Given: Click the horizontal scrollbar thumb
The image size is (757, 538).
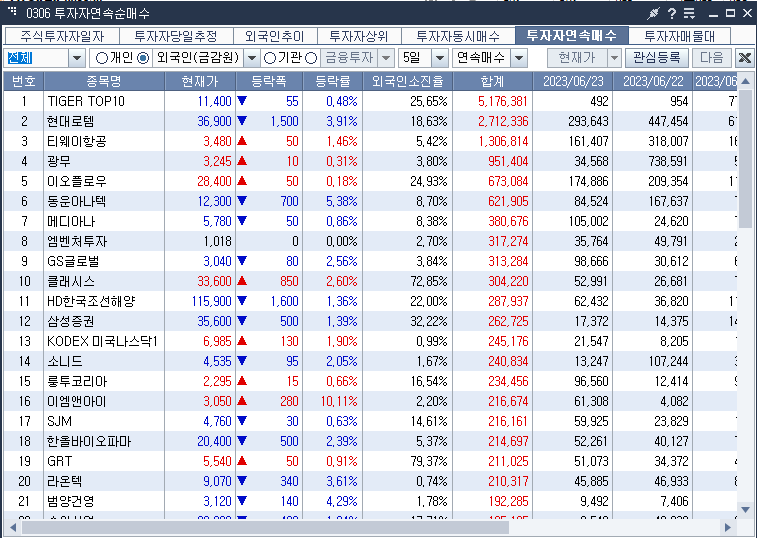Looking at the screenshot, I should click(x=265, y=527).
